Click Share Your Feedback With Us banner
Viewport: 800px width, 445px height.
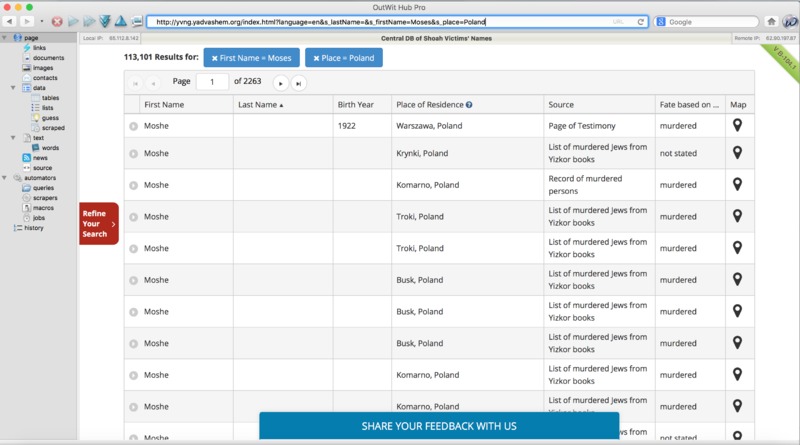(439, 426)
